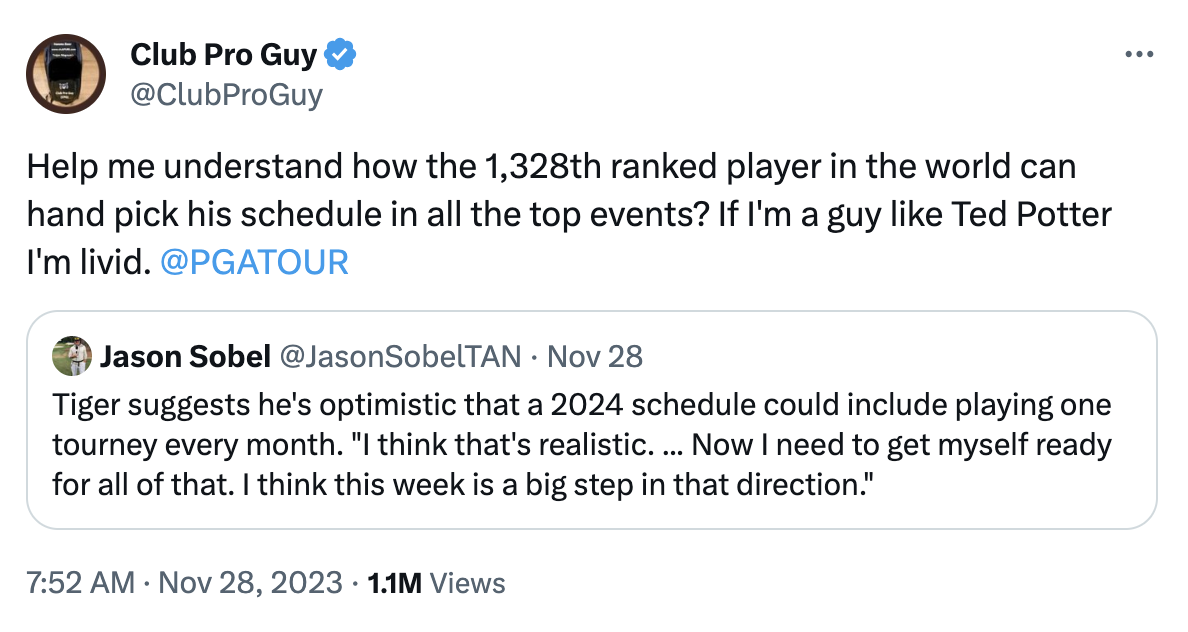
Task: Click the tweet line starting with Help me understand
Action: (x=552, y=167)
